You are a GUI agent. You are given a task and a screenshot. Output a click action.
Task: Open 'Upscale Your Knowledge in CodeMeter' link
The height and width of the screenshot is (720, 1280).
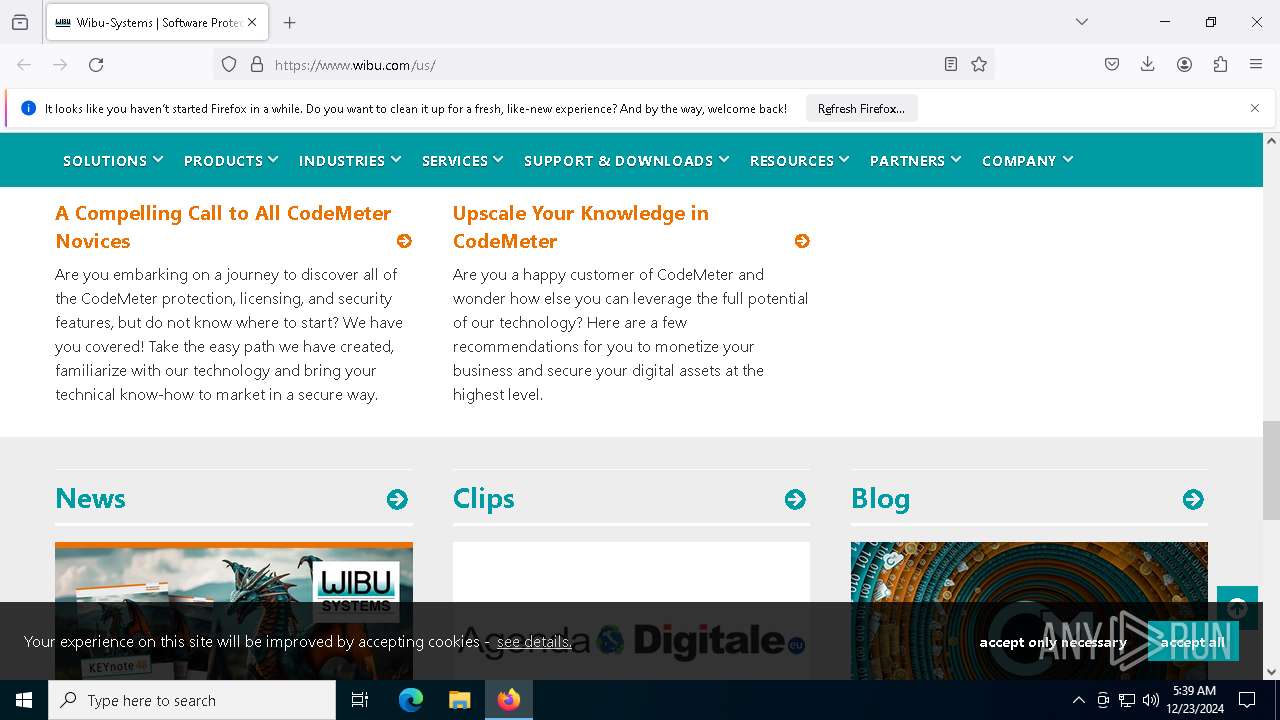click(581, 227)
